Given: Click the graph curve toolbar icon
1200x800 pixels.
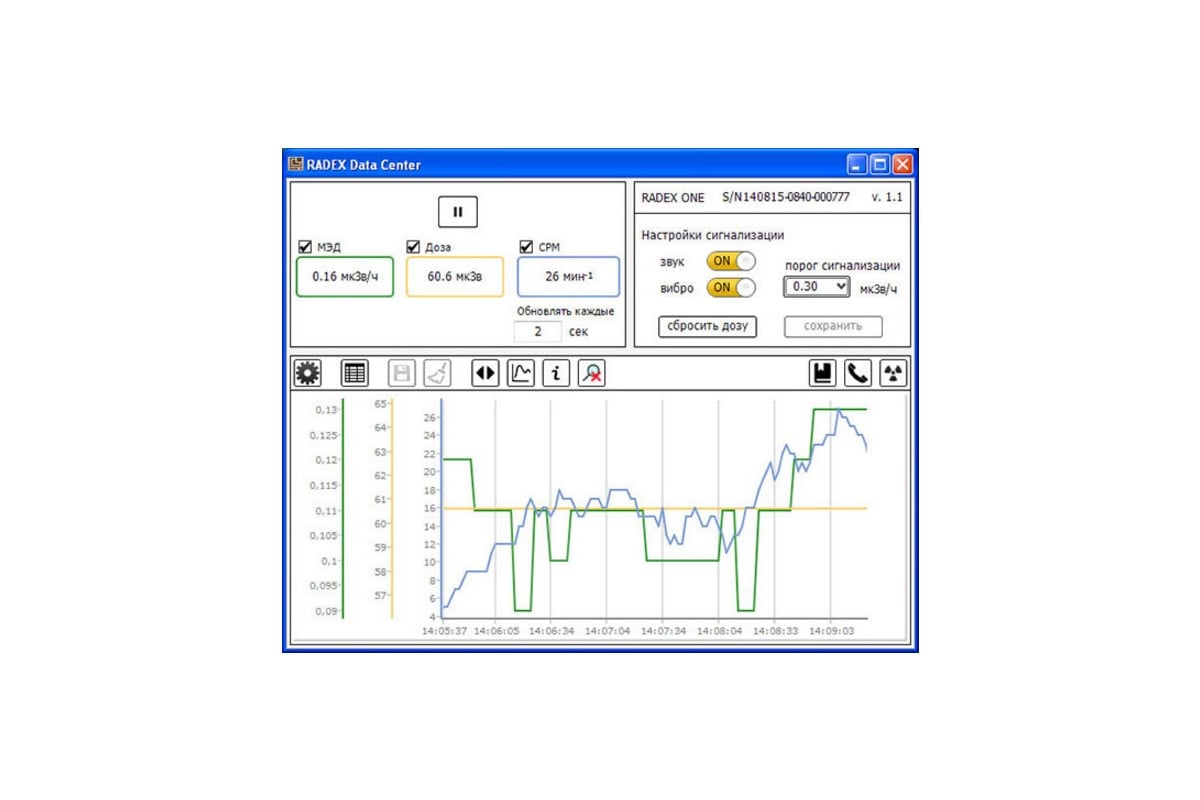Looking at the screenshot, I should pyautogui.click(x=521, y=374).
